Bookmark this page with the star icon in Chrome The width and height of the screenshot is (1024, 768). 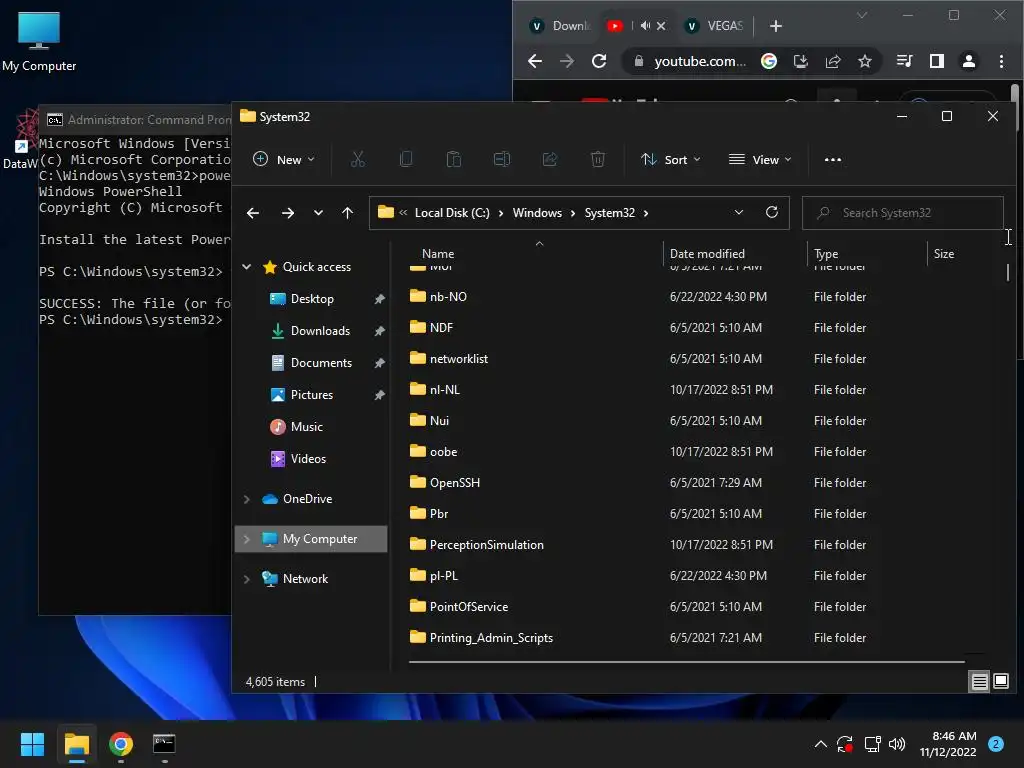click(x=865, y=61)
